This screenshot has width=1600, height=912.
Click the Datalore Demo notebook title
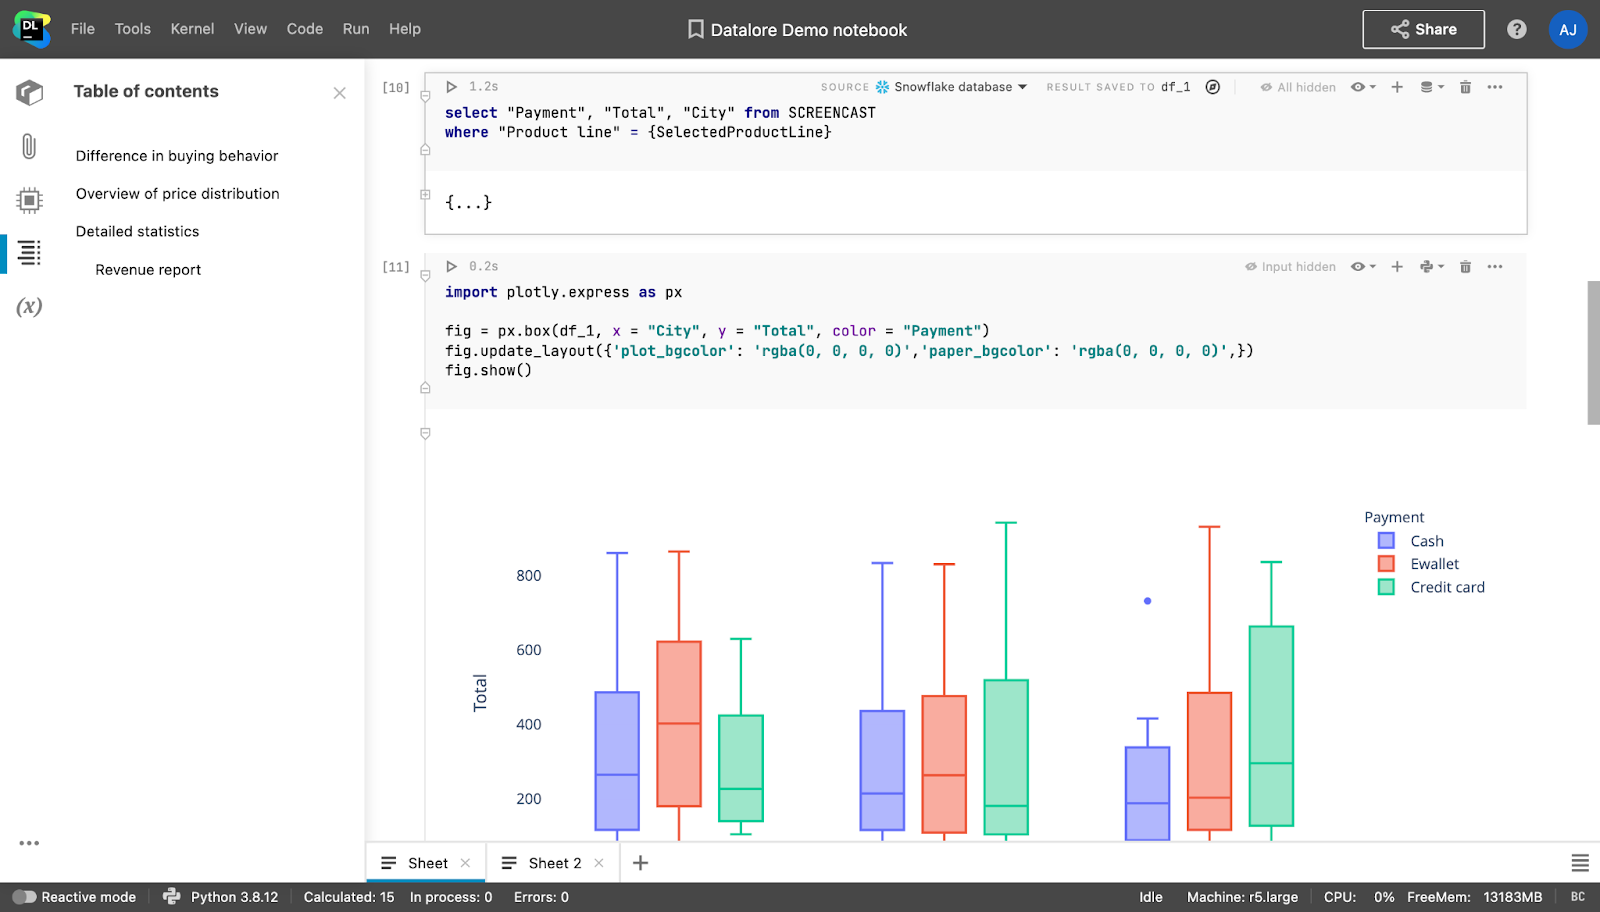click(809, 30)
